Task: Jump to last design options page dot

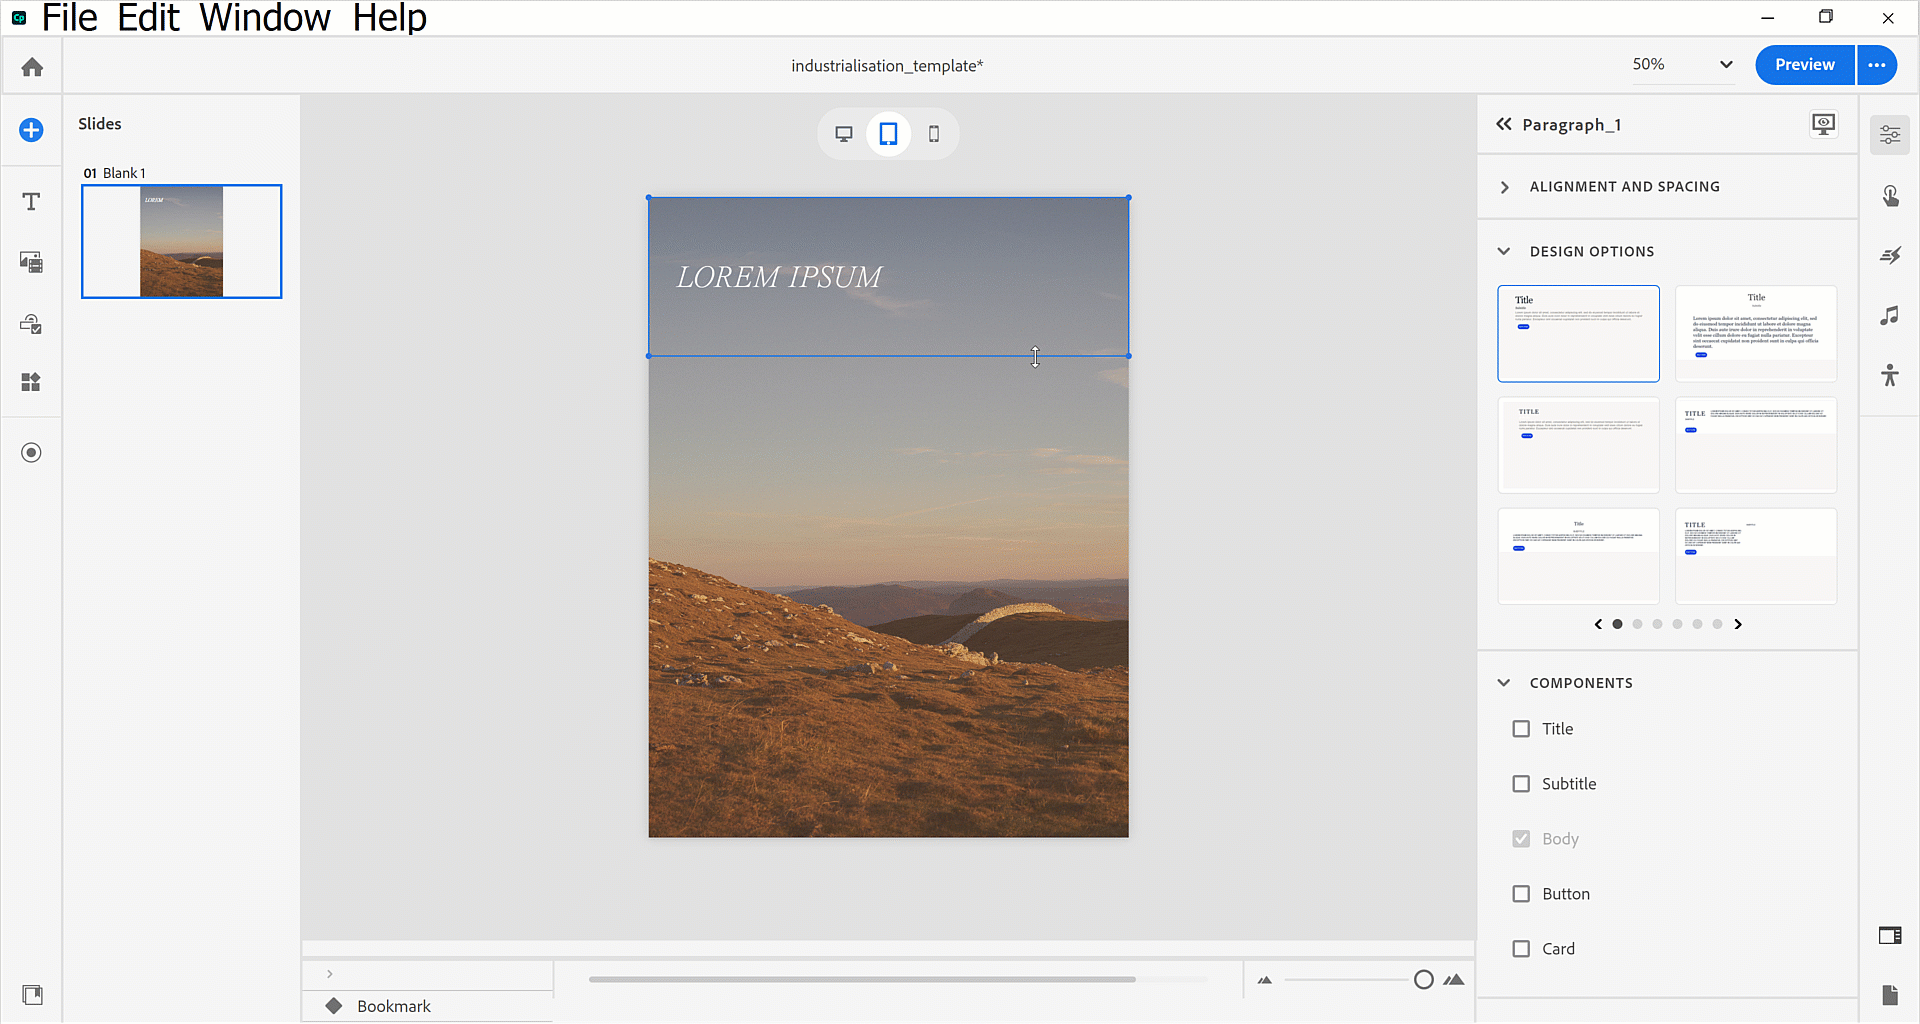Action: (1717, 624)
